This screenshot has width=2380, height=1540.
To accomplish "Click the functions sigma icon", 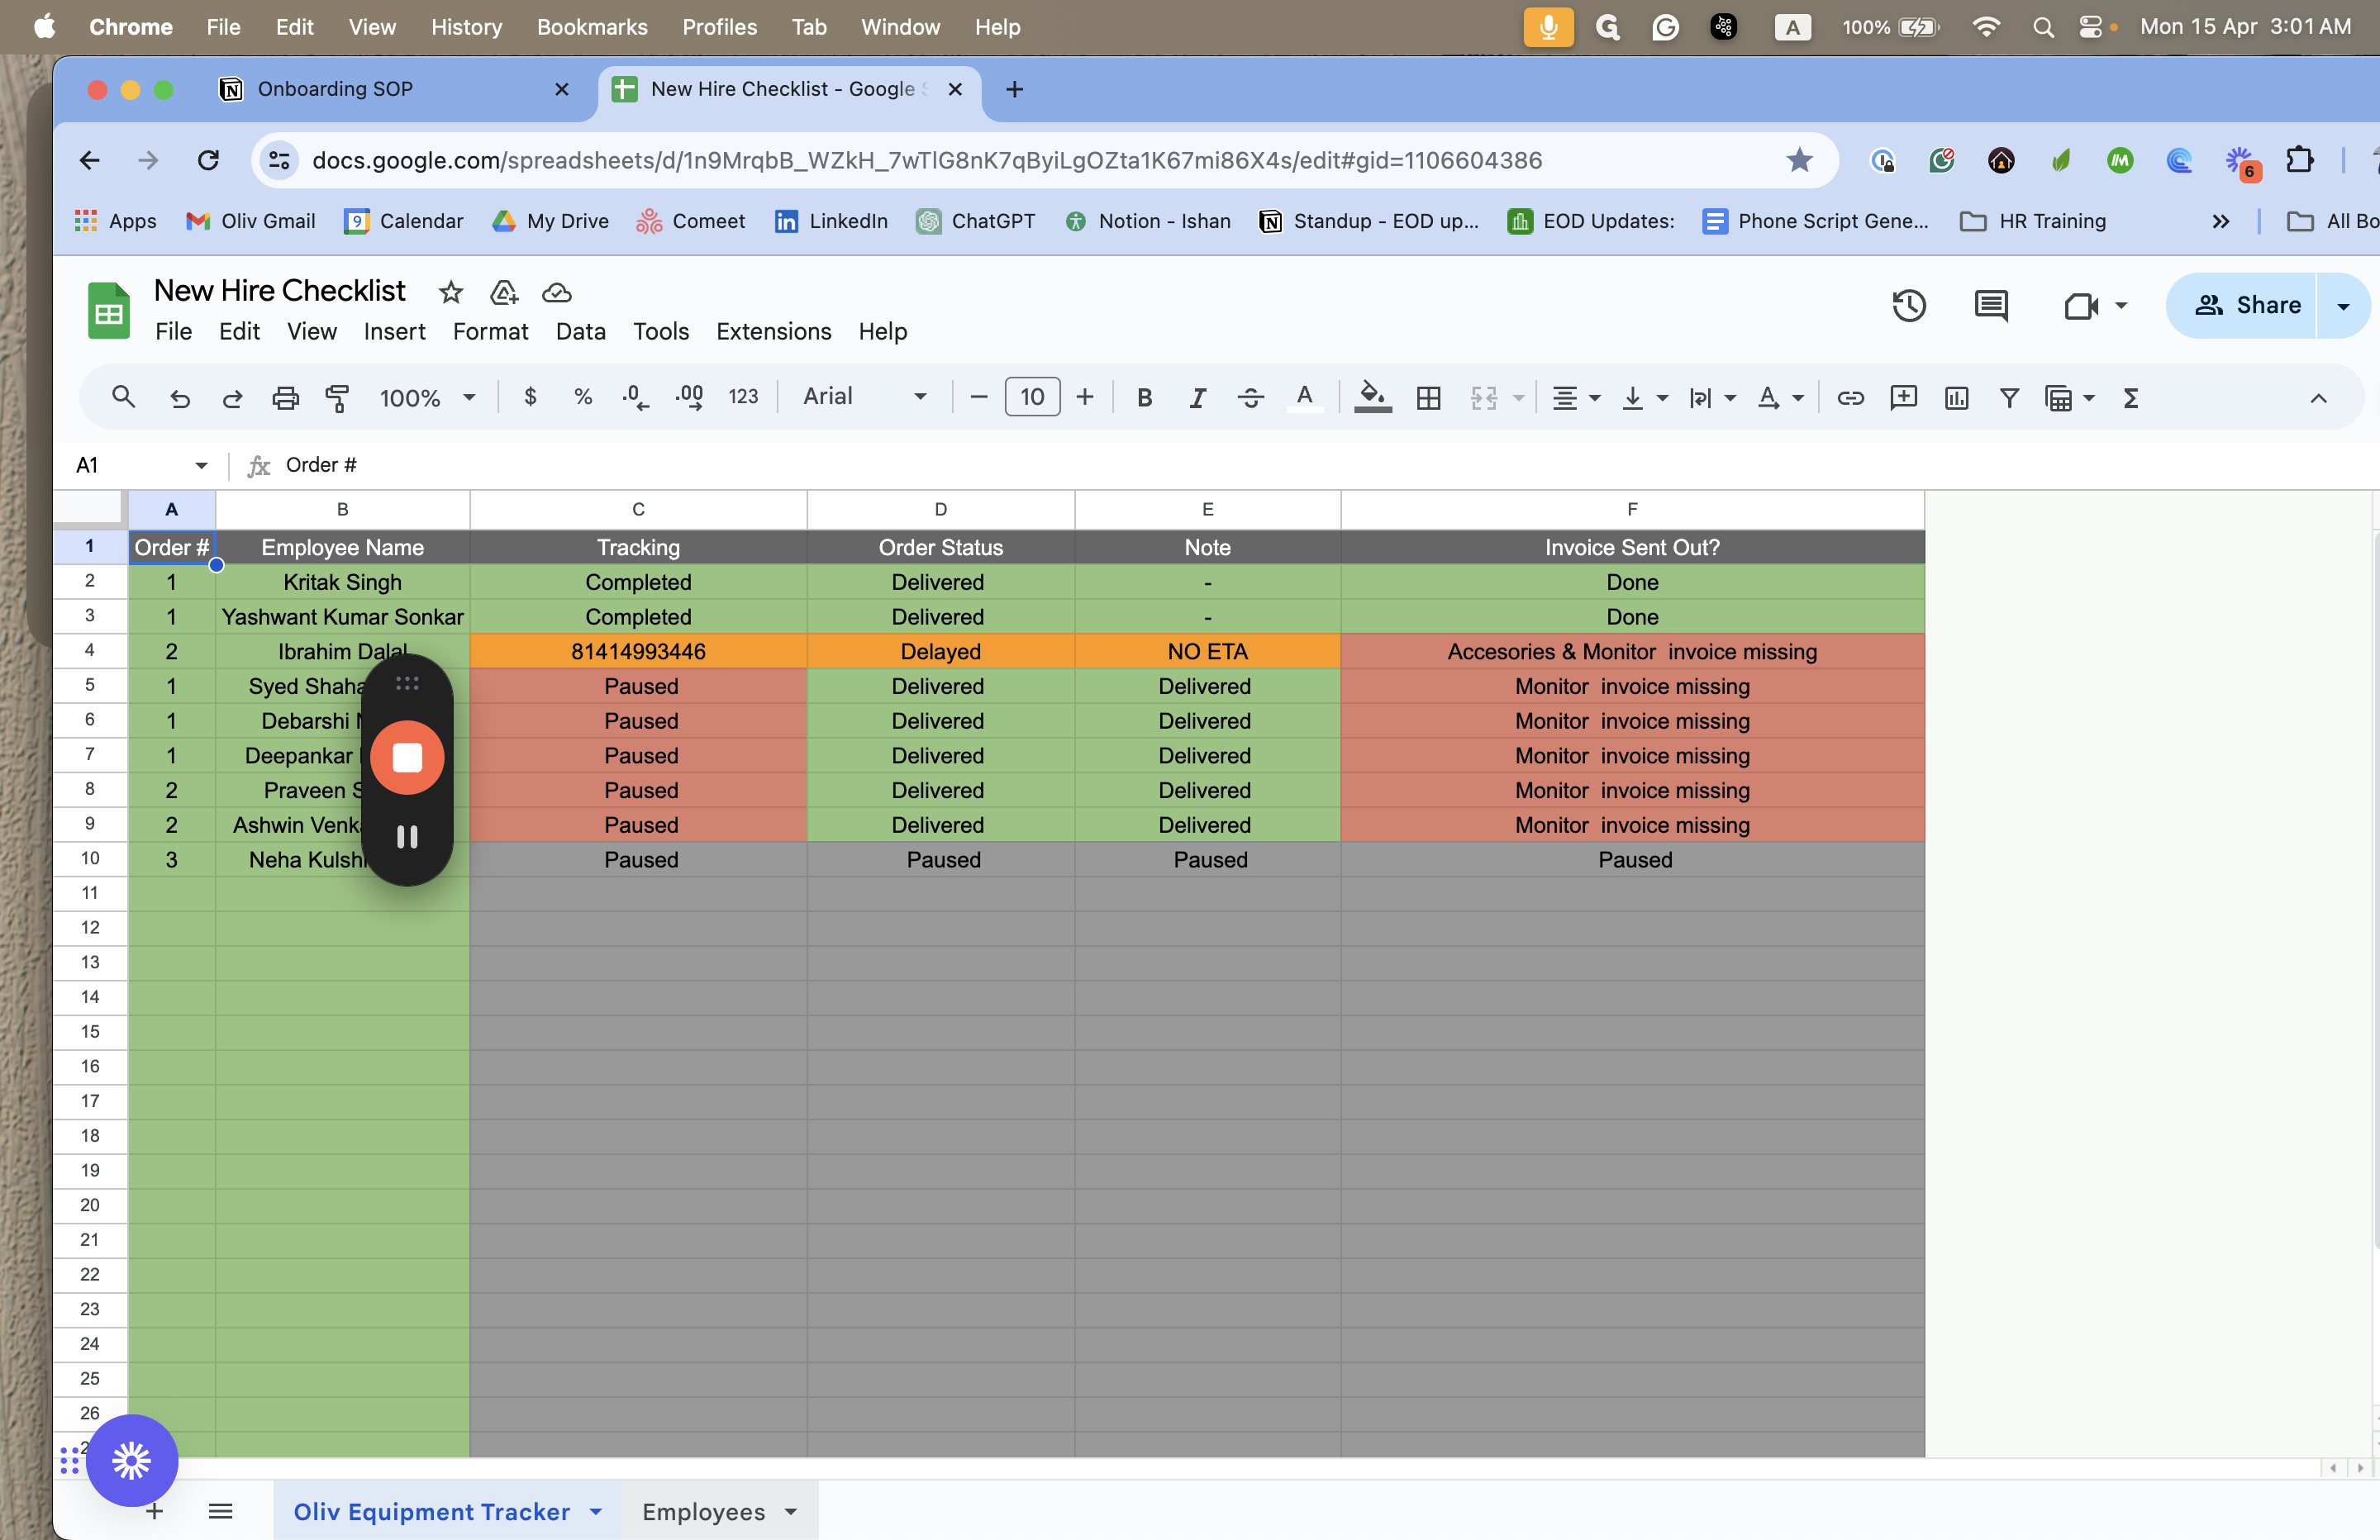I will pyautogui.click(x=2130, y=398).
